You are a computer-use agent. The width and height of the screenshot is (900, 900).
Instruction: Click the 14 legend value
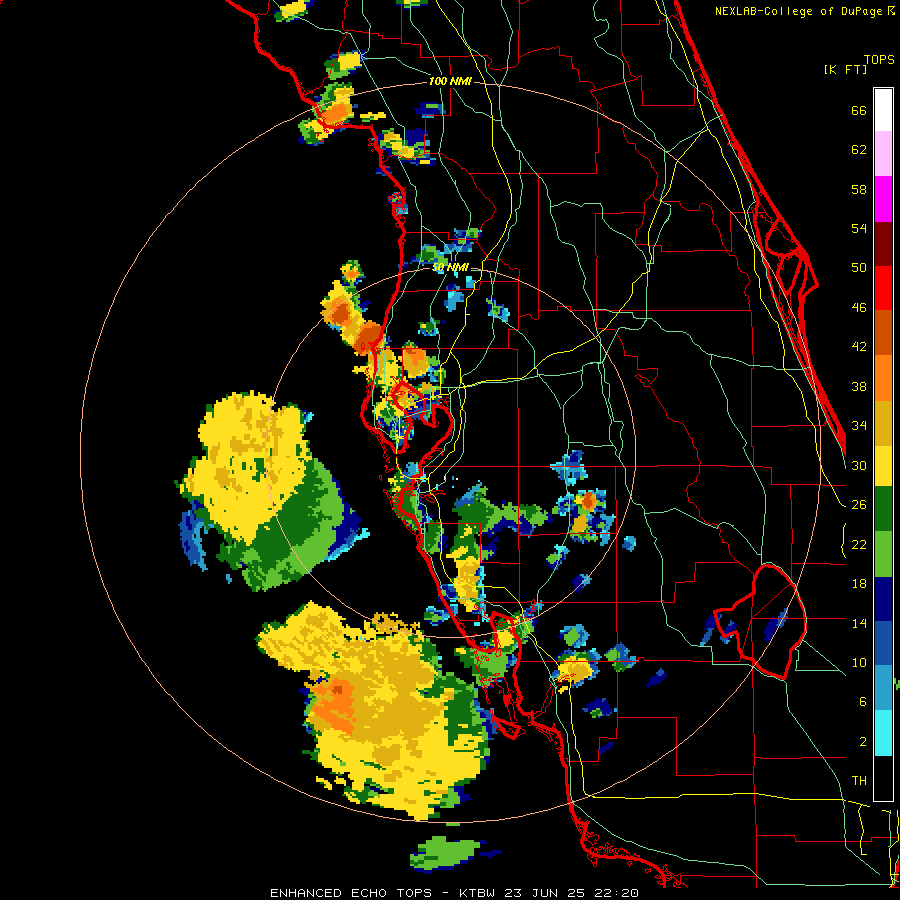click(859, 623)
